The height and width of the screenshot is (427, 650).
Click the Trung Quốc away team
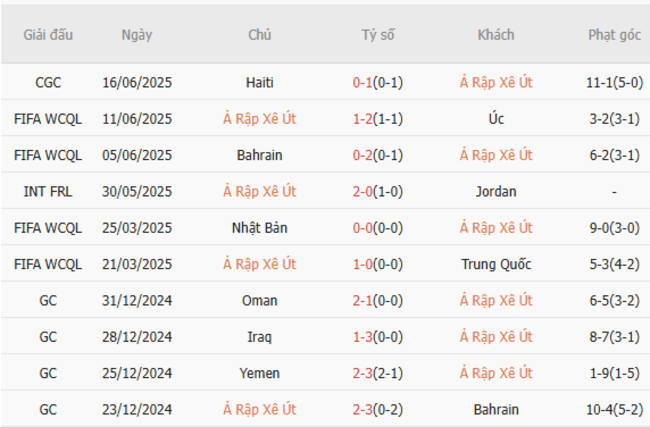pos(496,264)
